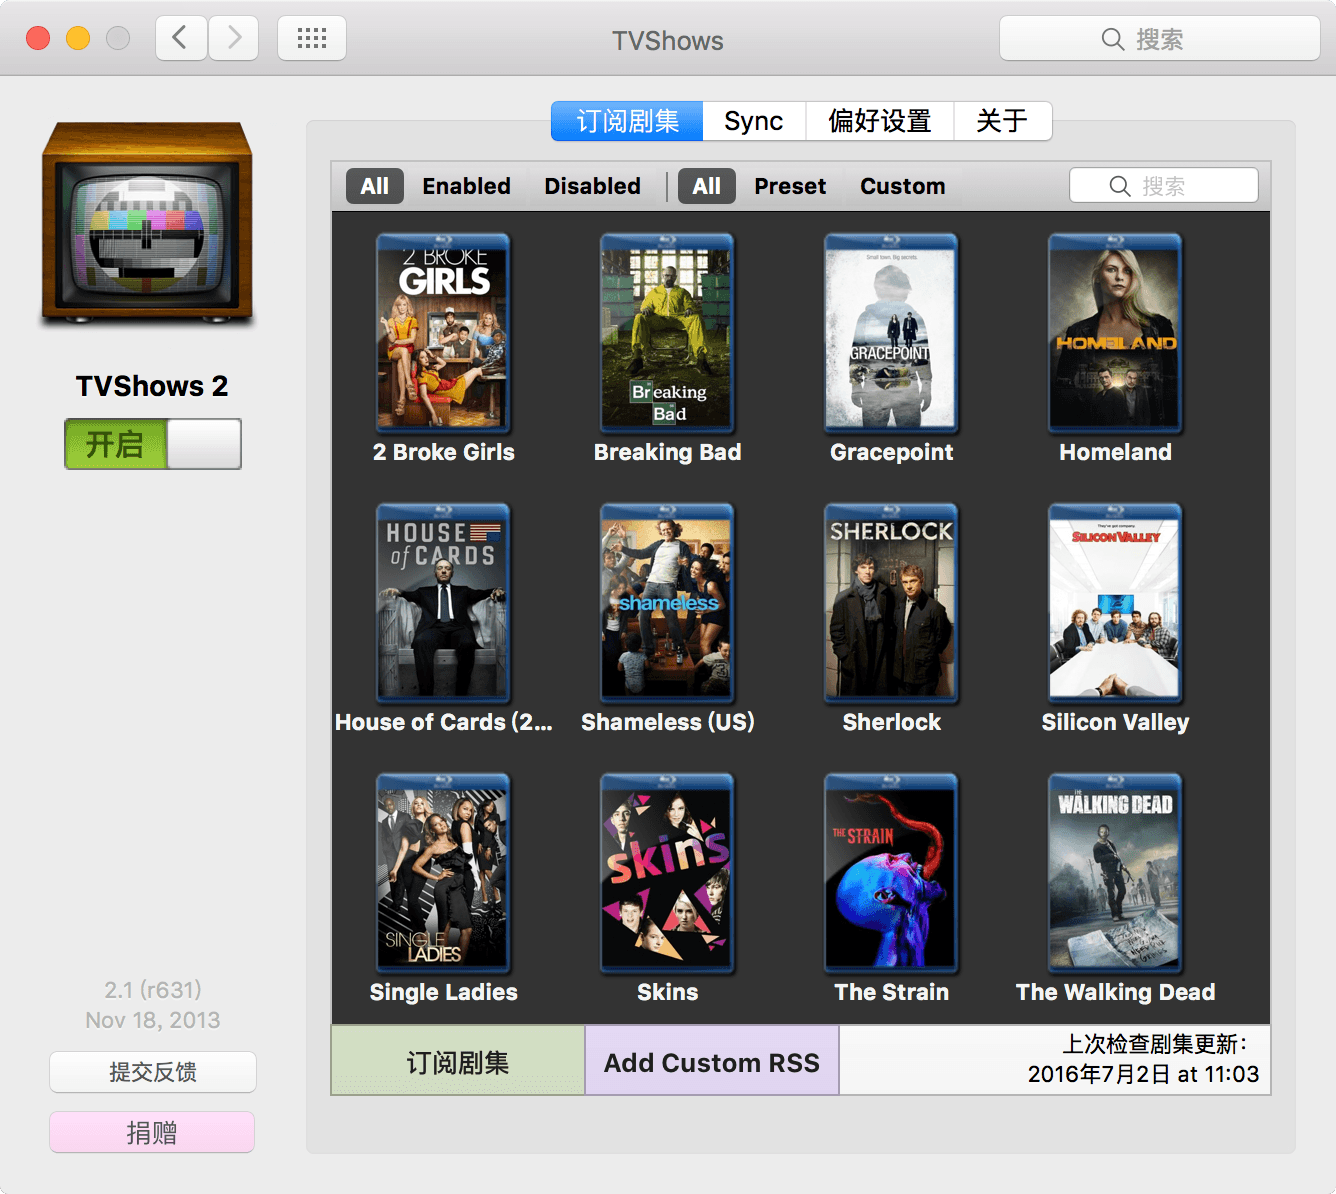The height and width of the screenshot is (1194, 1336).
Task: Select the Breaking Bad cover
Action: tap(667, 333)
